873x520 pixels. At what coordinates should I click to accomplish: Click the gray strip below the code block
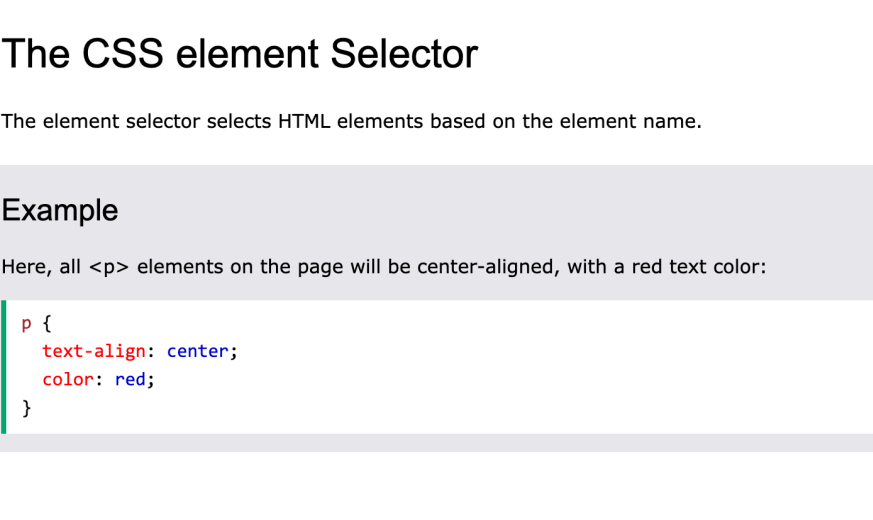436,443
